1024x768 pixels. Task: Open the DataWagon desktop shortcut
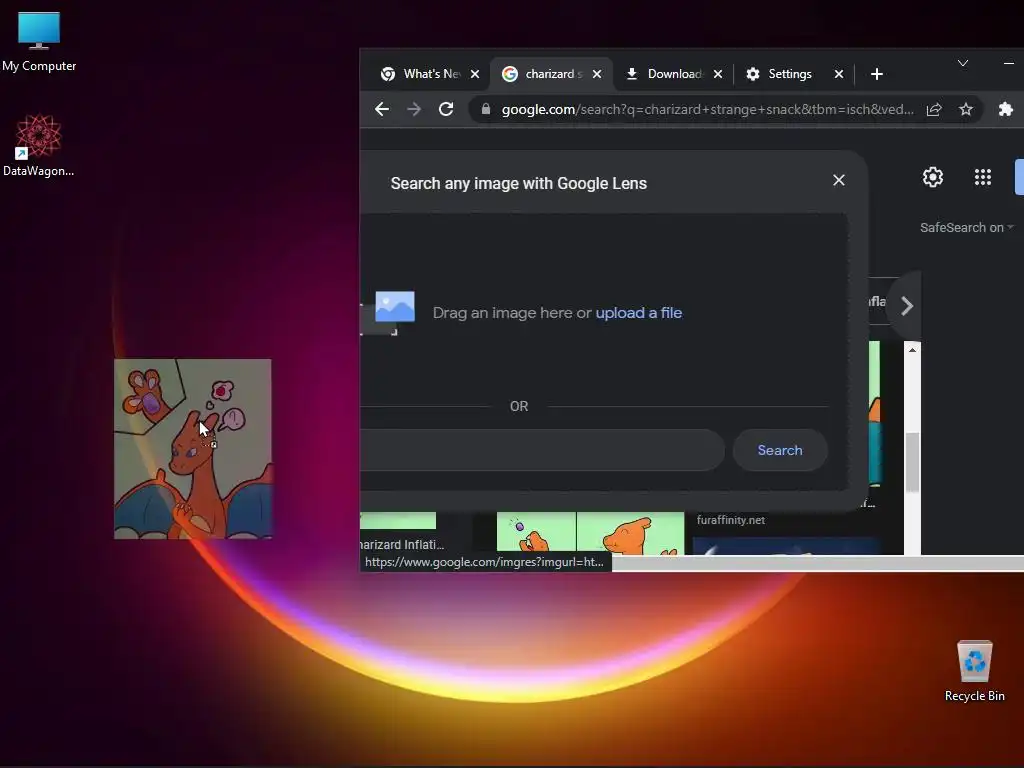click(x=39, y=145)
